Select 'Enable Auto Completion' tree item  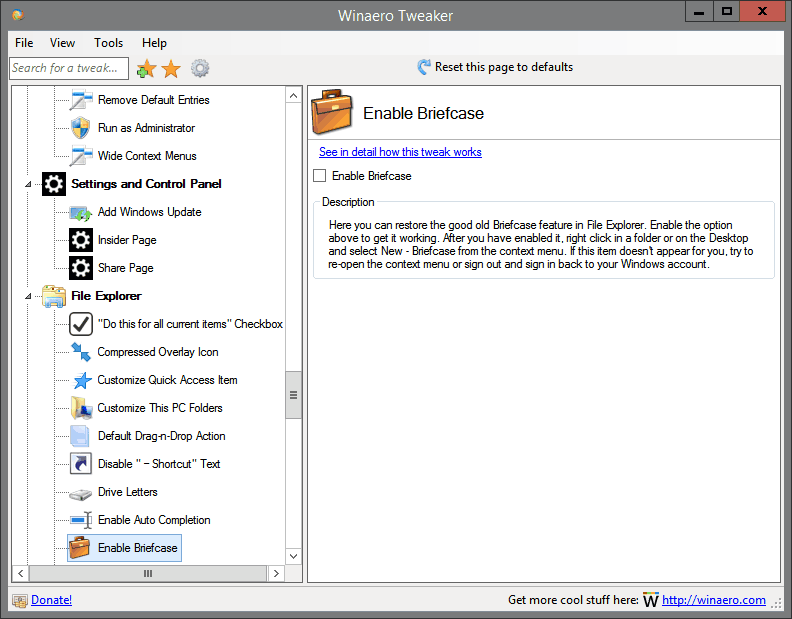(154, 520)
